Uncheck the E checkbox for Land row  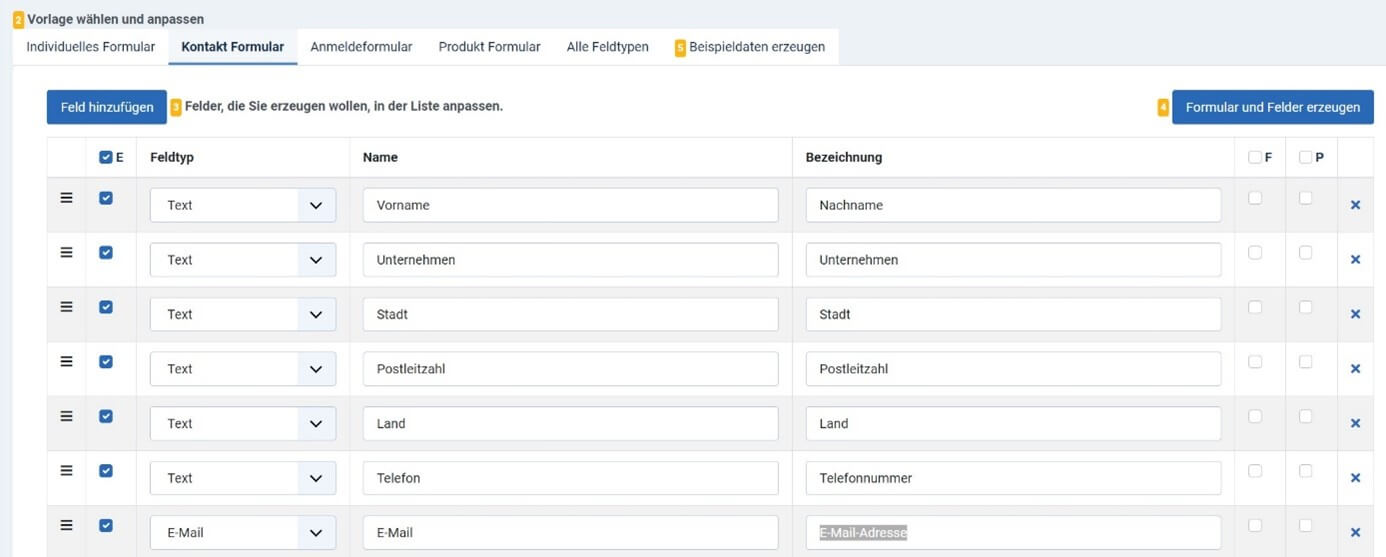pos(106,416)
